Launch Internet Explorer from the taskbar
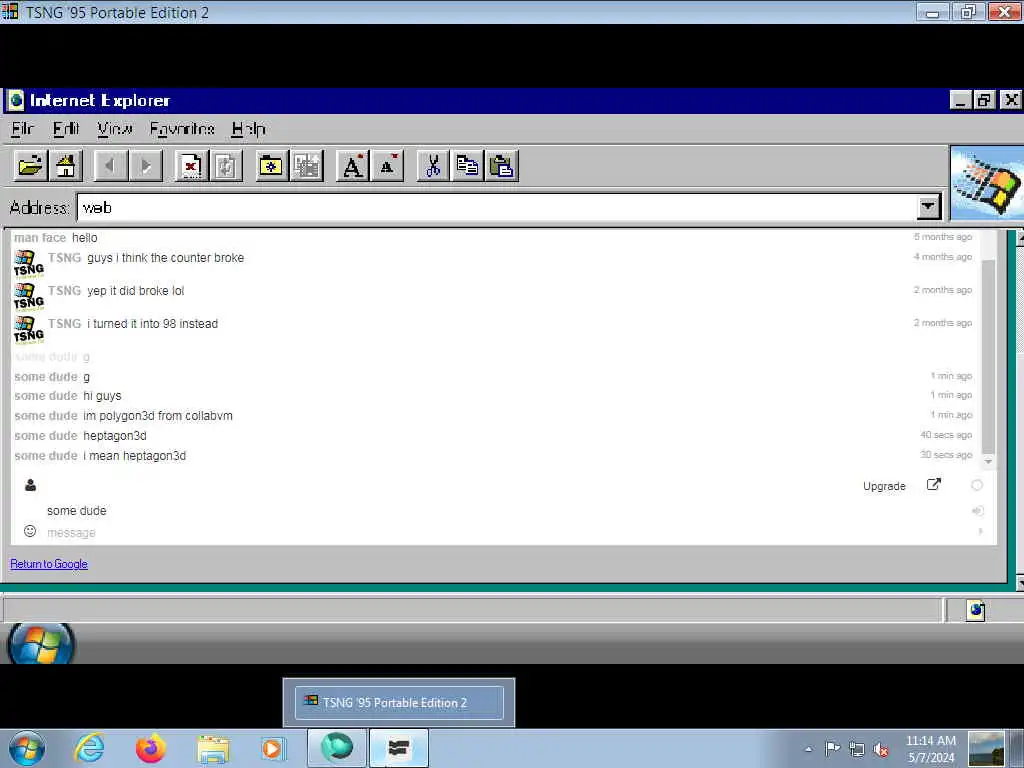Screen dimensions: 1024x768 pos(89,748)
